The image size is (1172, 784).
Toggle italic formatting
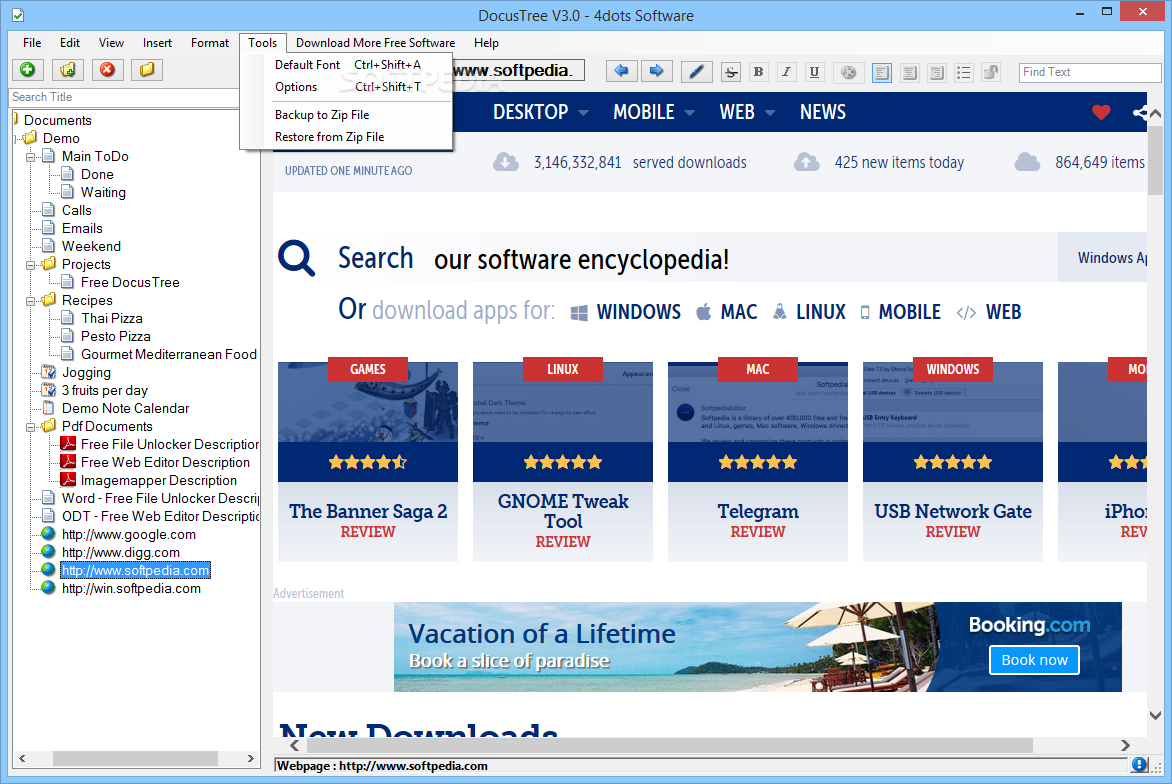[x=786, y=72]
